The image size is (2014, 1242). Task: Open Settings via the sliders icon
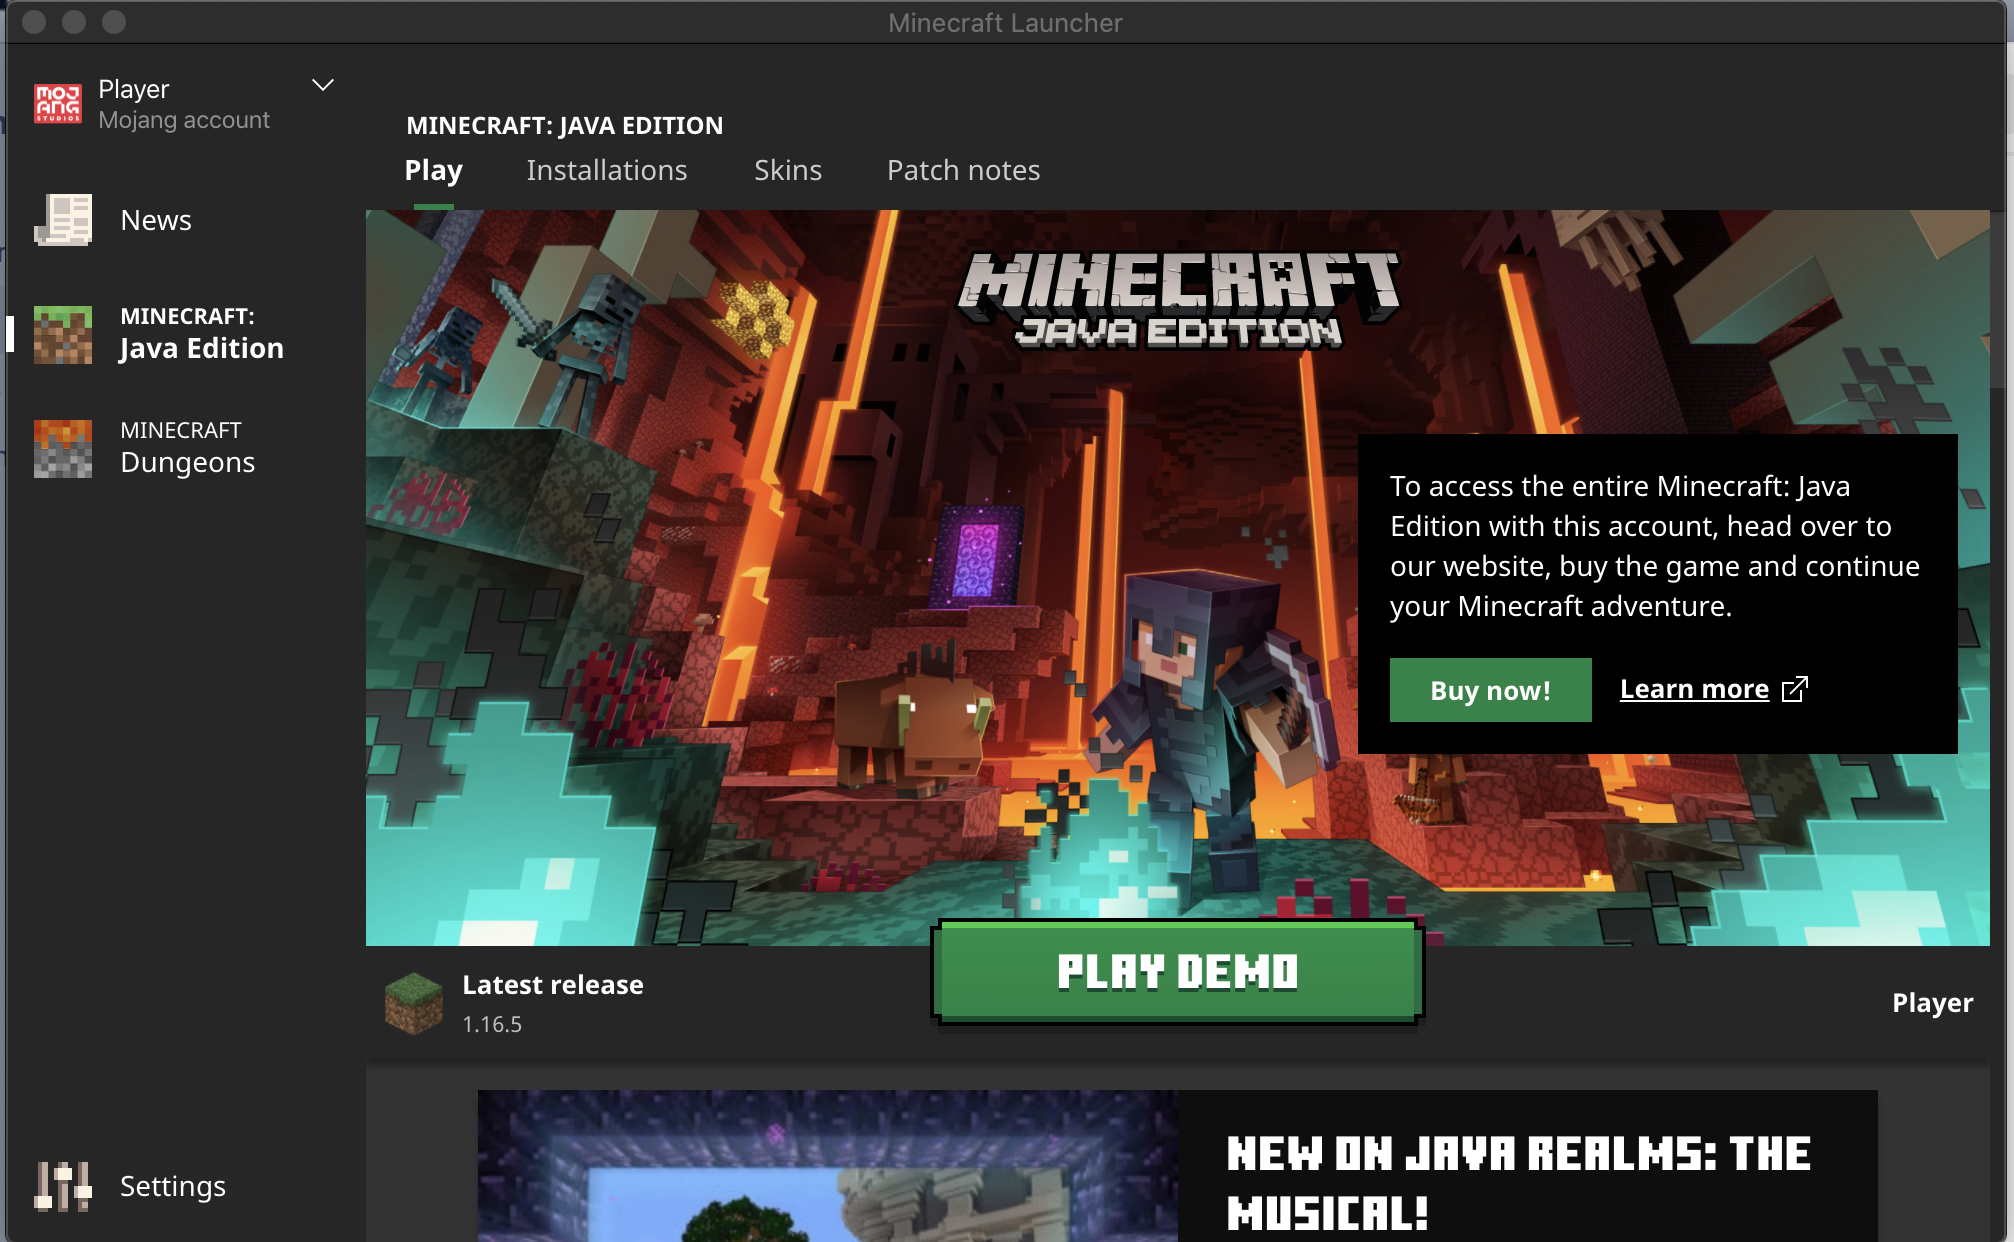[63, 1186]
